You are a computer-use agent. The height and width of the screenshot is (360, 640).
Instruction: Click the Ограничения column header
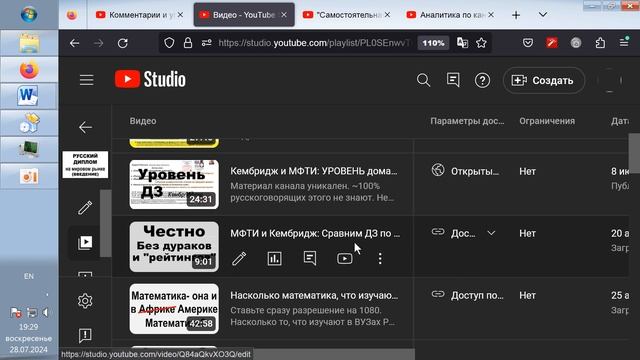click(x=547, y=121)
